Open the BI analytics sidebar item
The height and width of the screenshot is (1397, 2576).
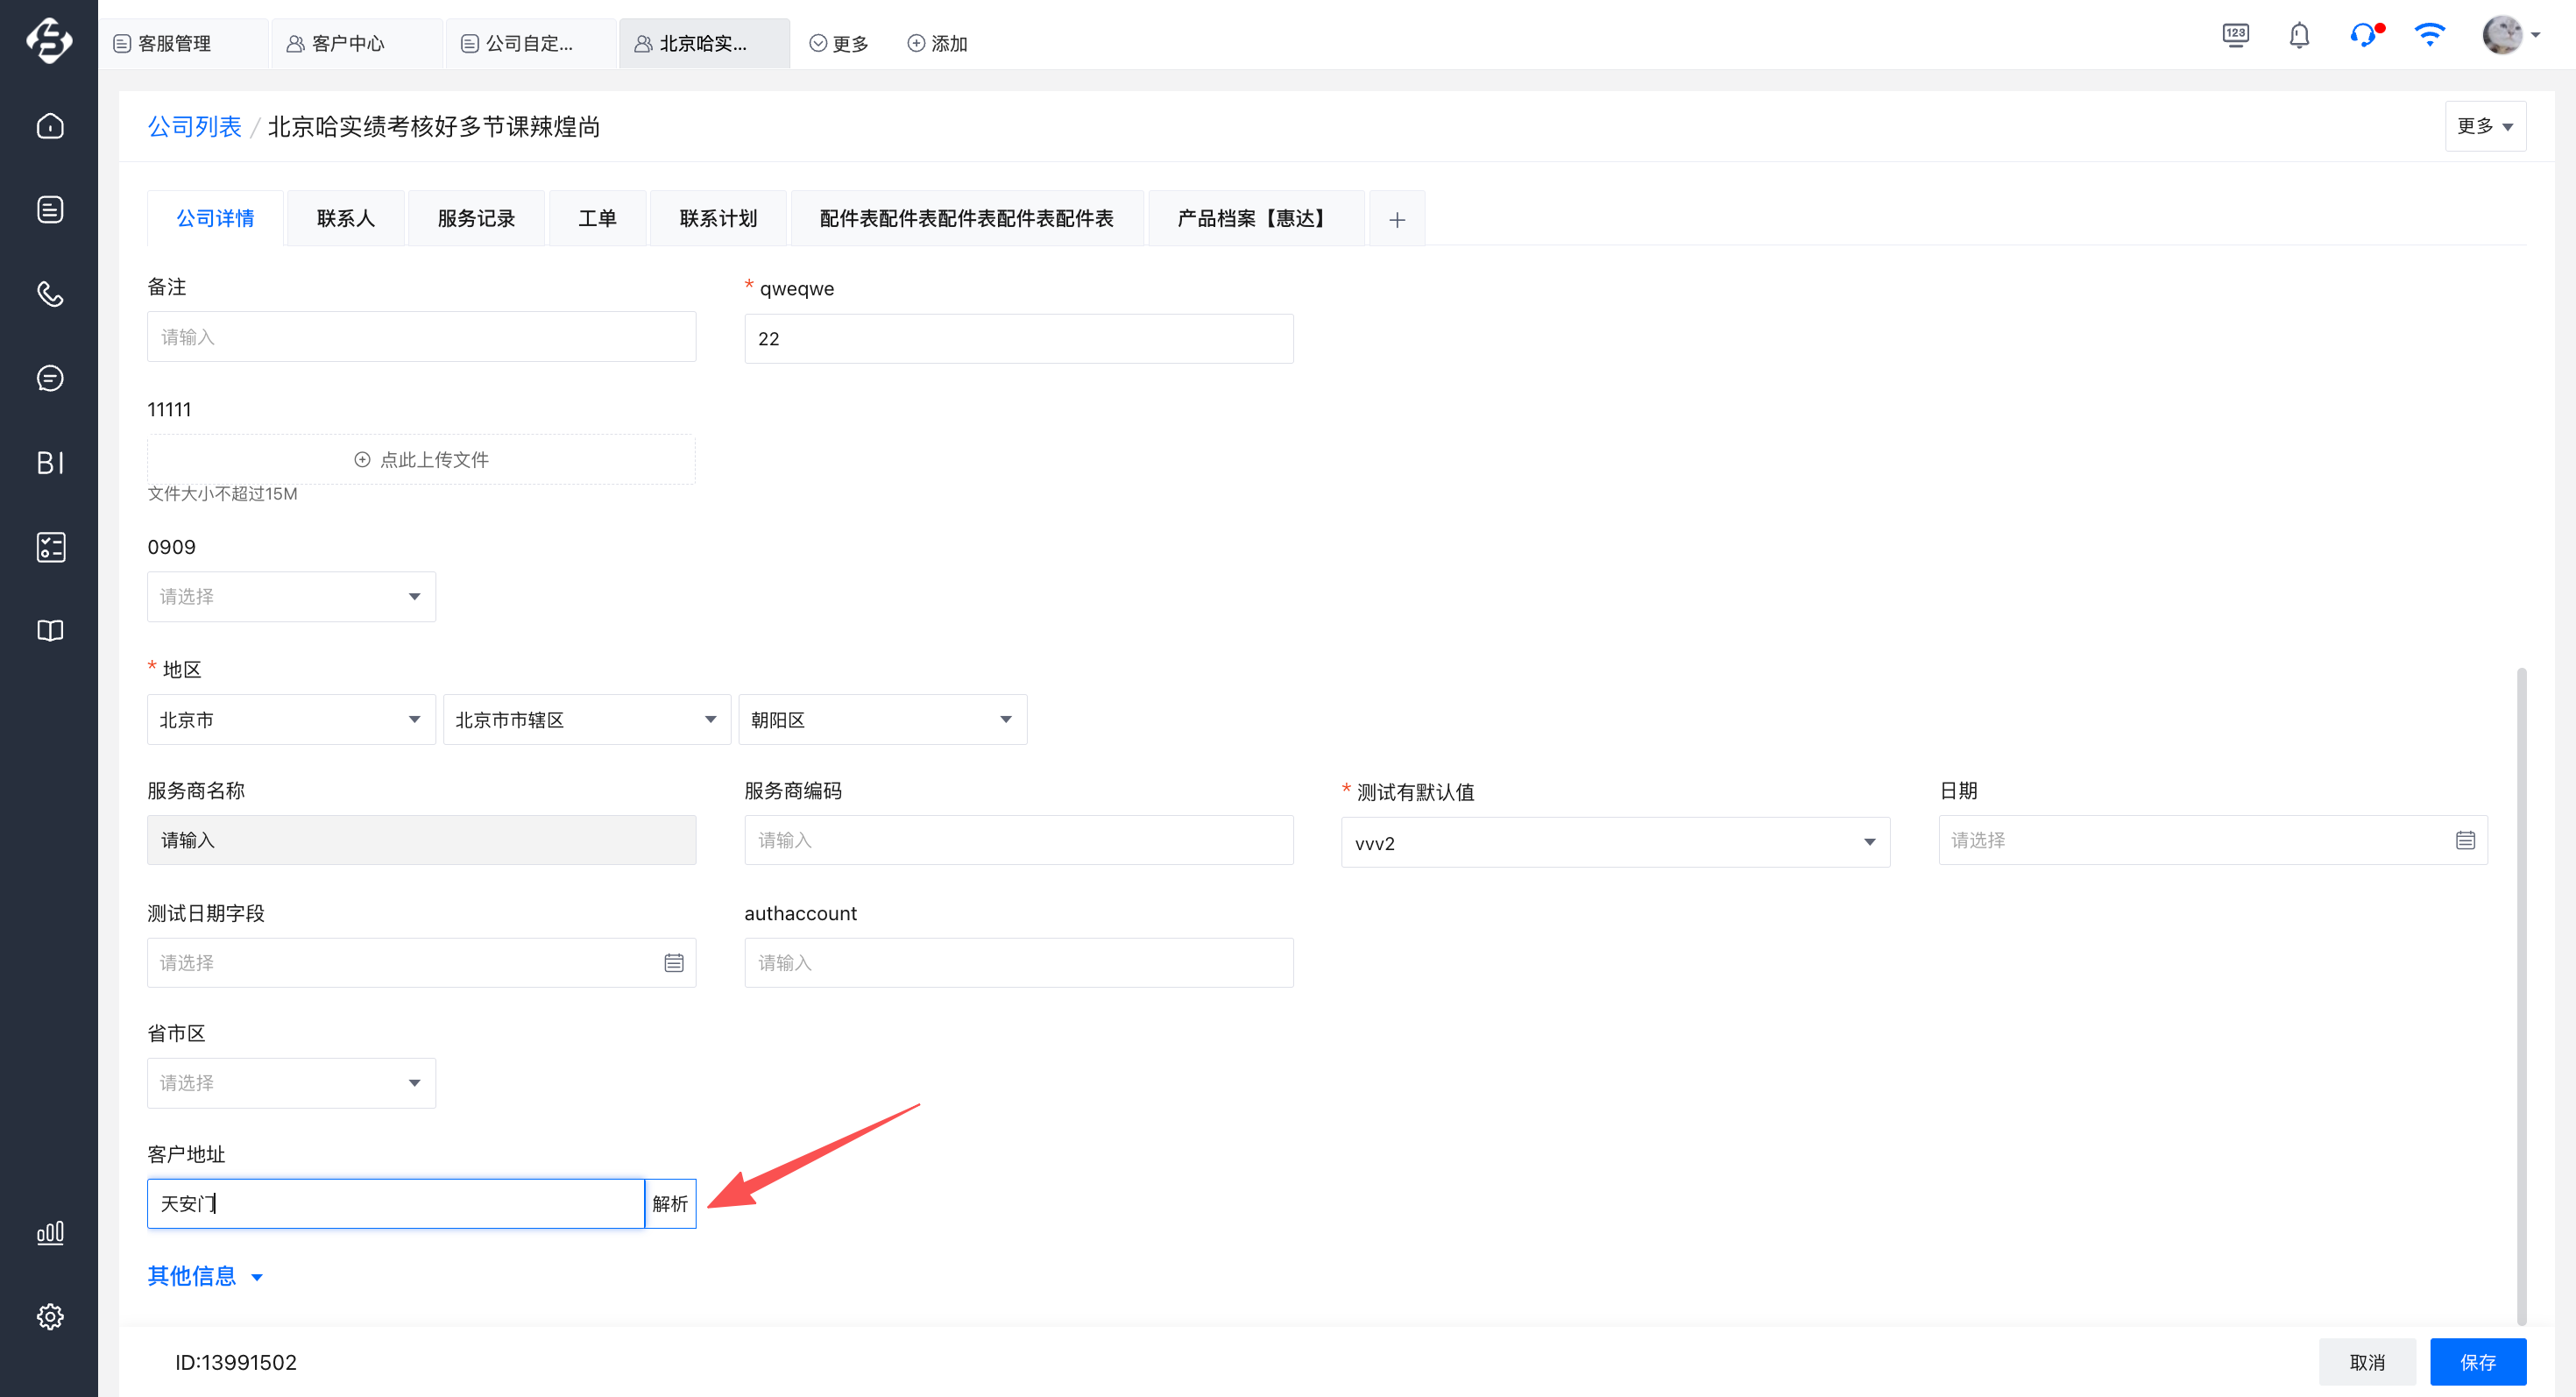point(50,463)
